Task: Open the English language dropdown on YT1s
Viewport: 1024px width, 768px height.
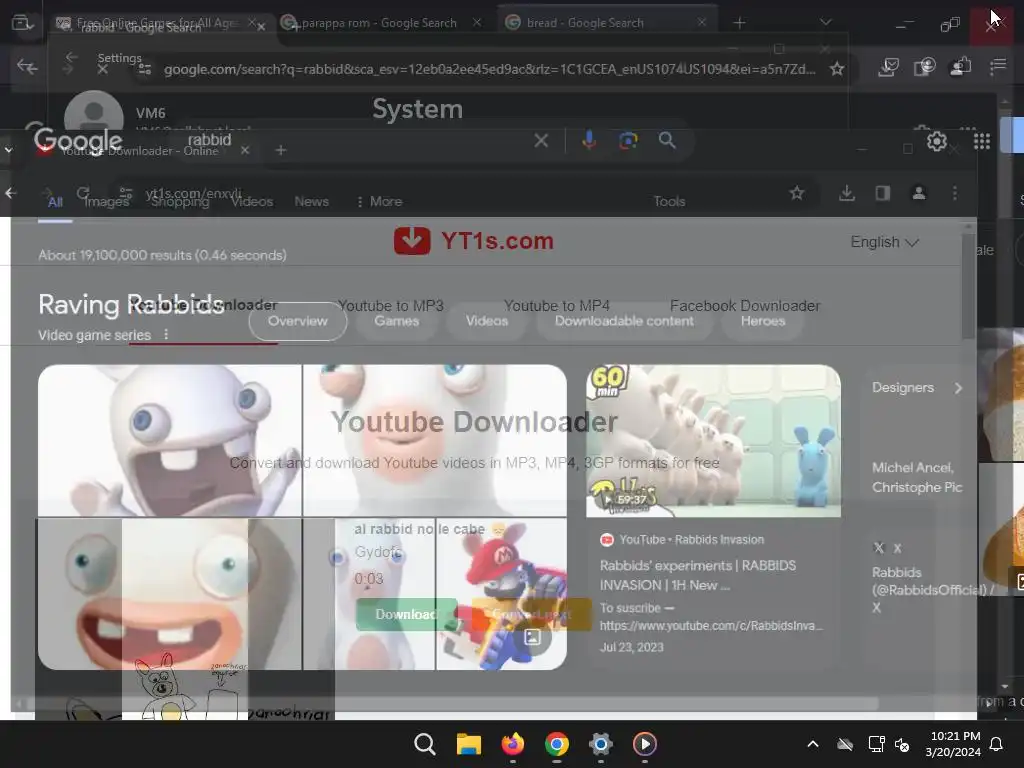Action: [884, 242]
